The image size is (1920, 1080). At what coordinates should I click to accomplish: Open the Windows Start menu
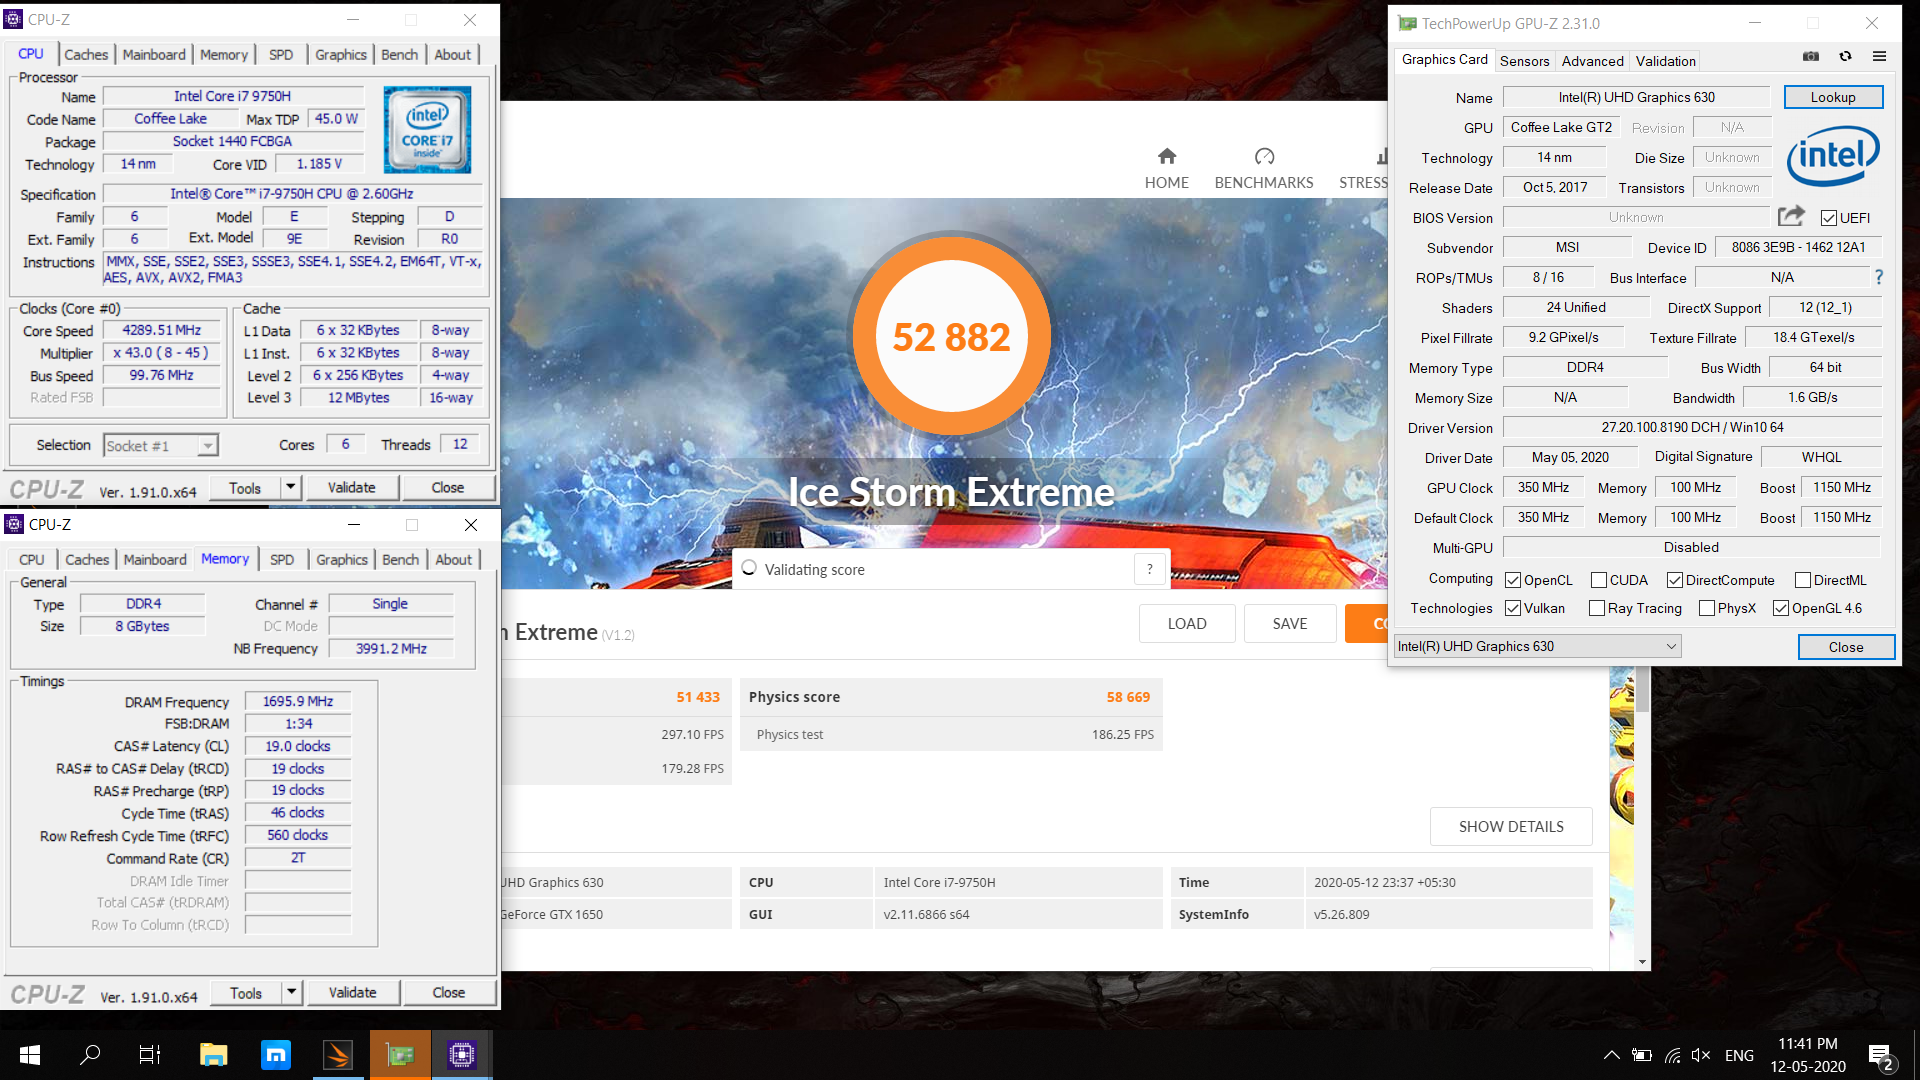point(30,1055)
